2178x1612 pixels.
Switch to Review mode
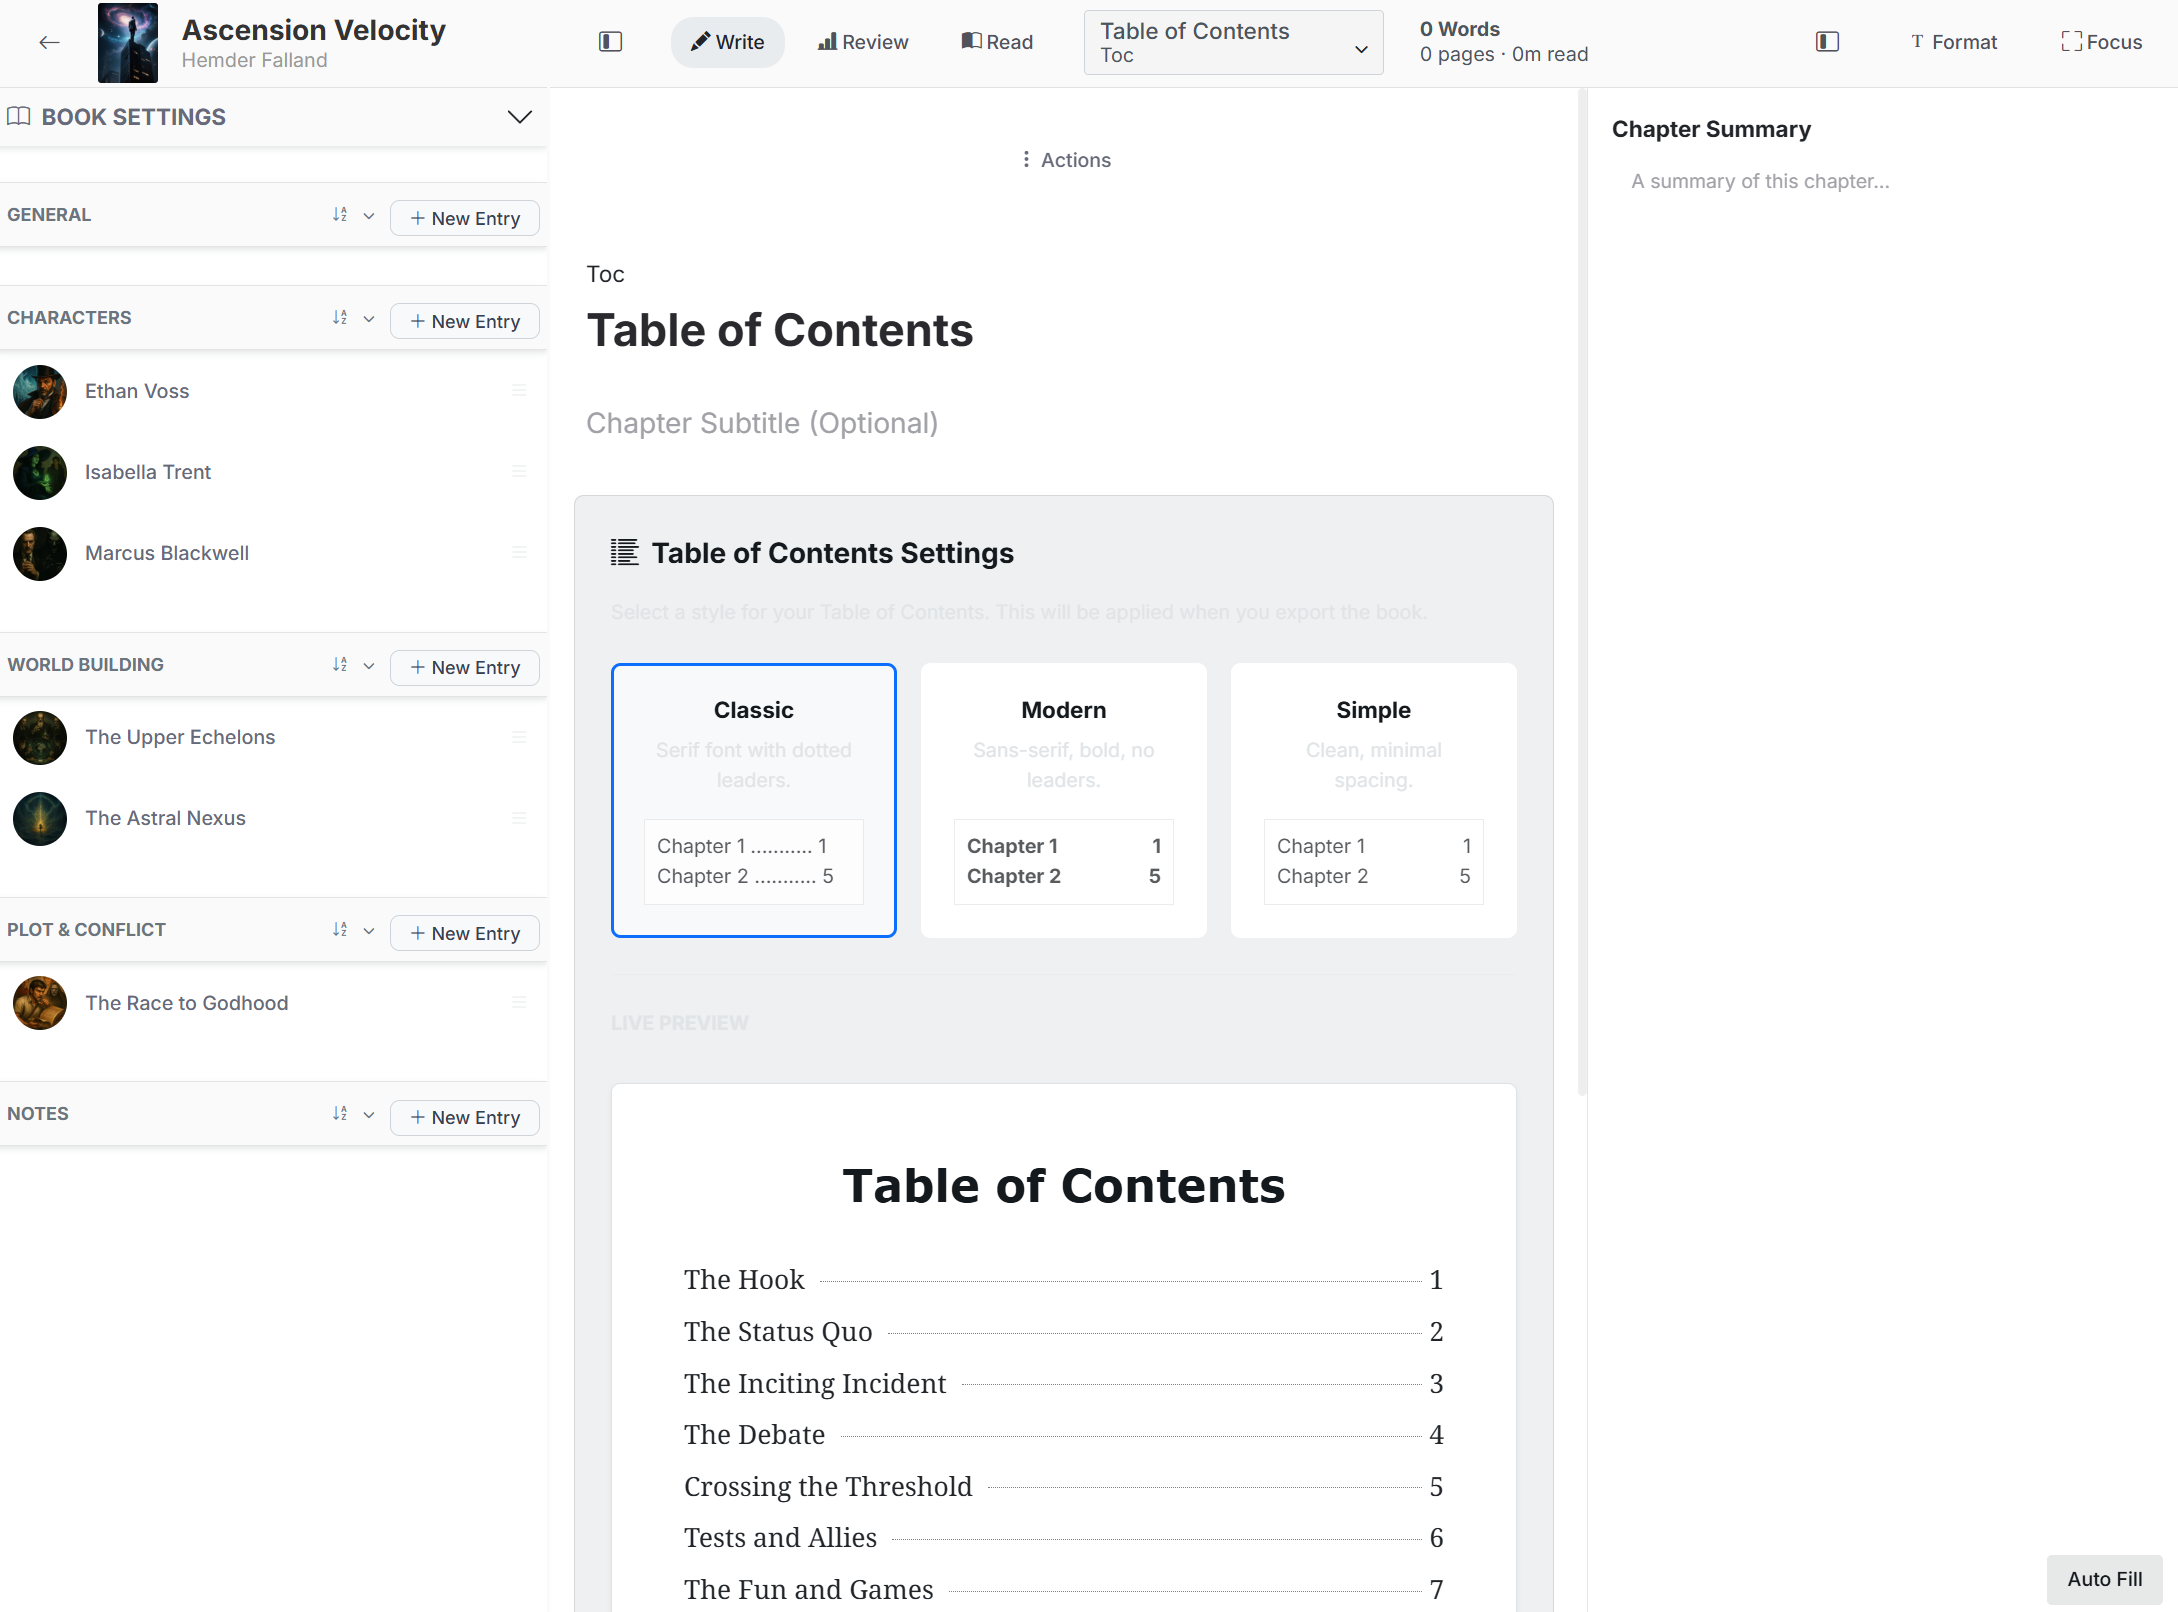pos(863,42)
